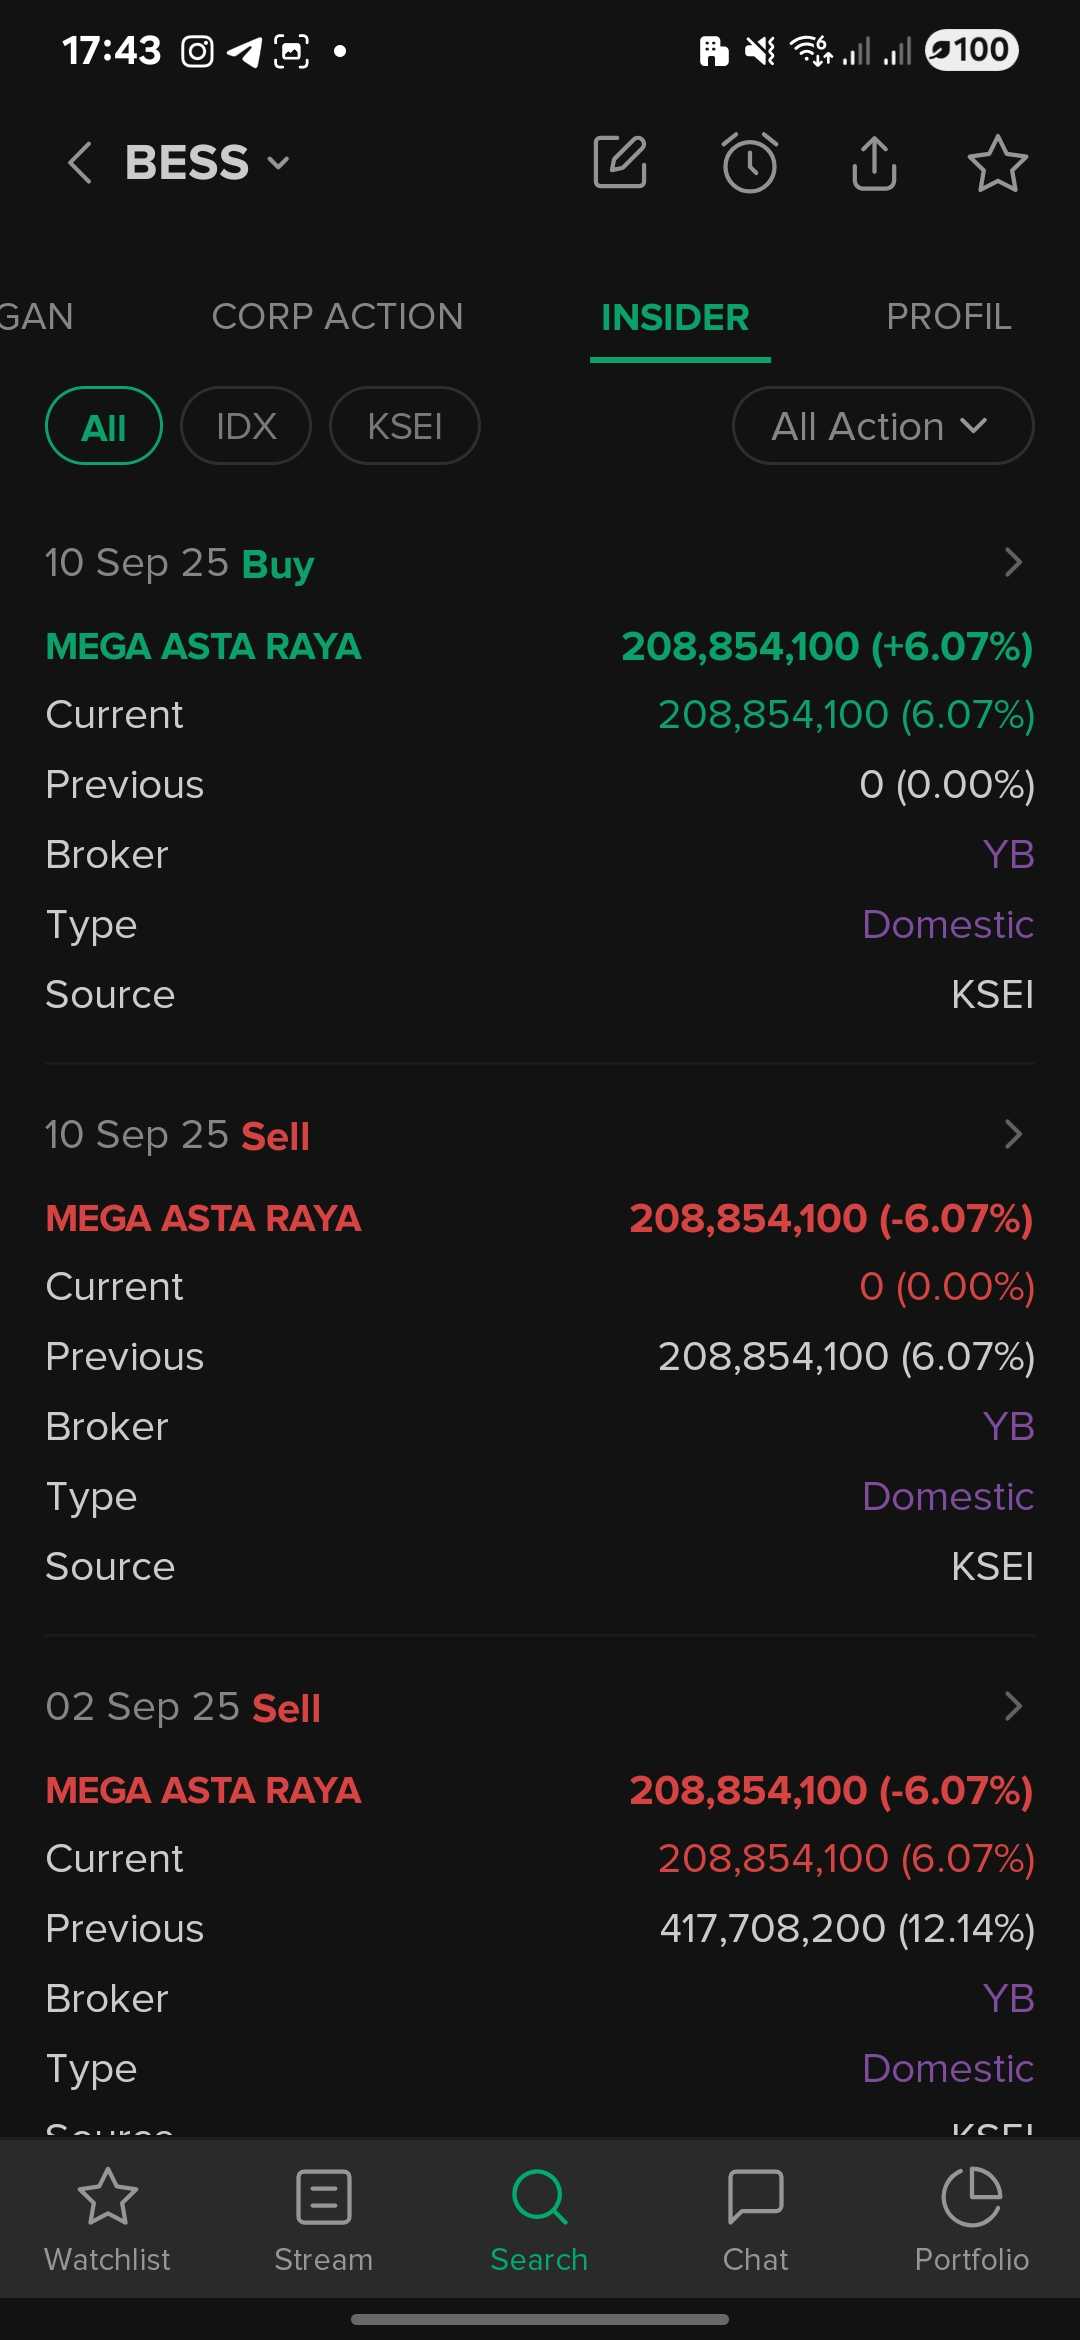Tap the share icon in header
1080x2340 pixels.
pos(874,162)
